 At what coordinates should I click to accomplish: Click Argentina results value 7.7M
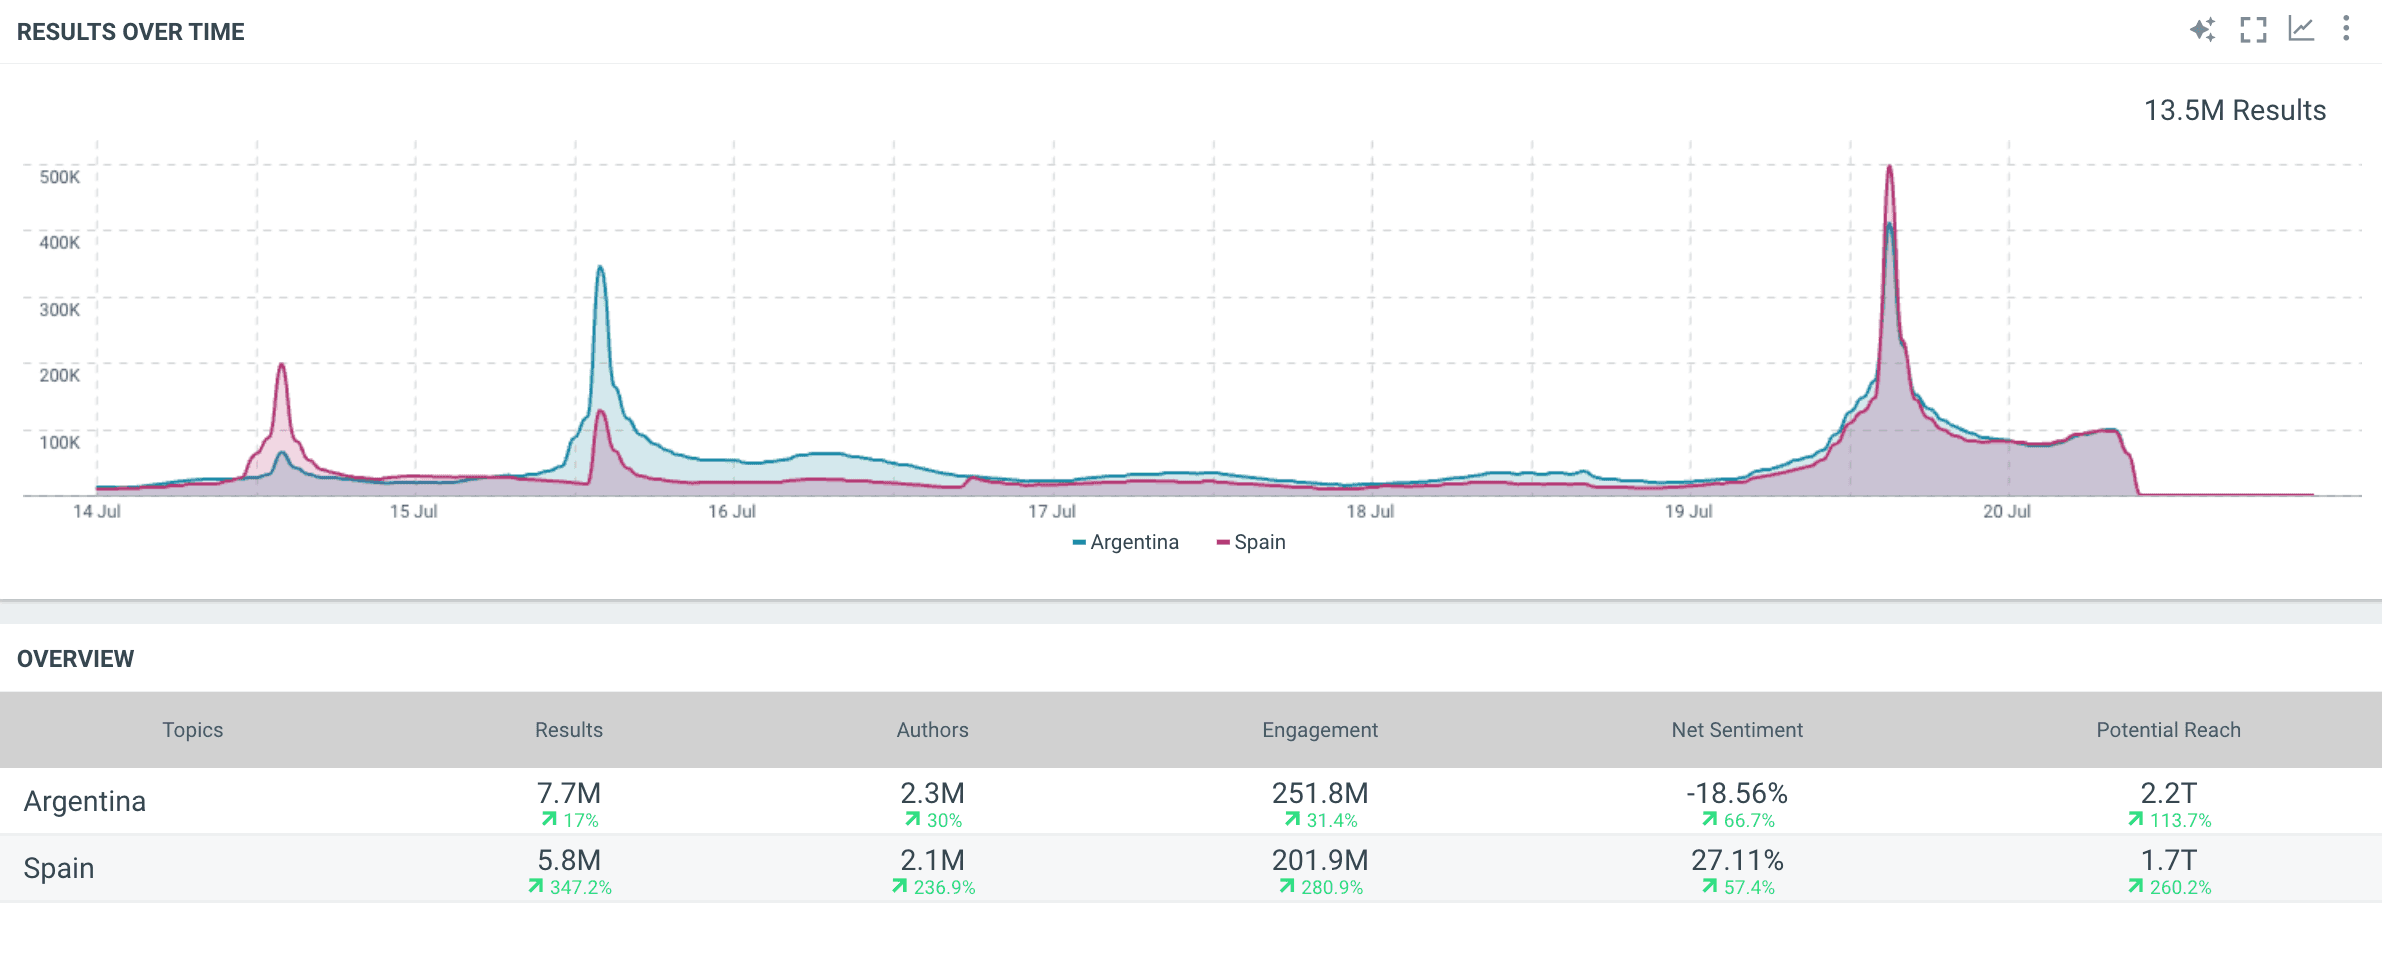[569, 793]
